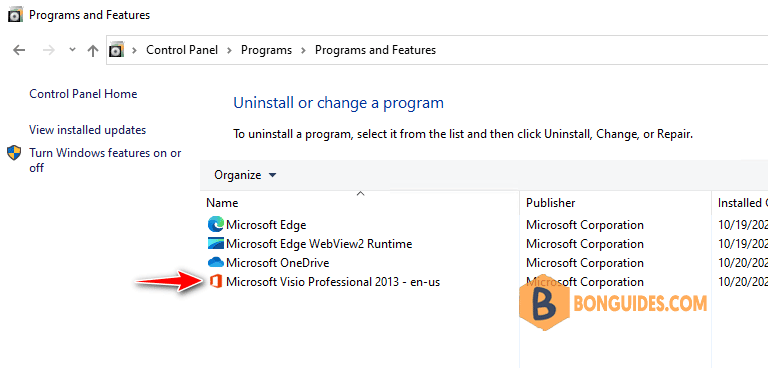The height and width of the screenshot is (368, 768).
Task: Click the Microsoft Edge program icon
Action: point(216,225)
